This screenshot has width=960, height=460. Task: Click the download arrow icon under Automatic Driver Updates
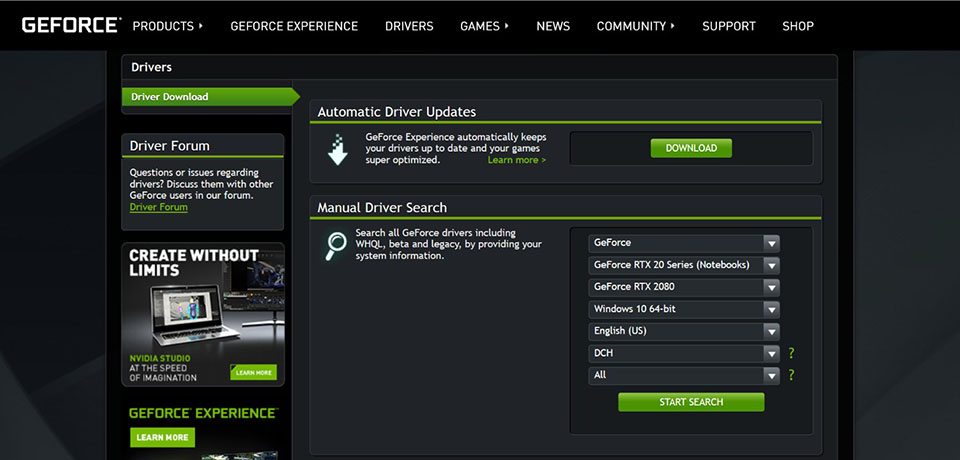pyautogui.click(x=337, y=149)
